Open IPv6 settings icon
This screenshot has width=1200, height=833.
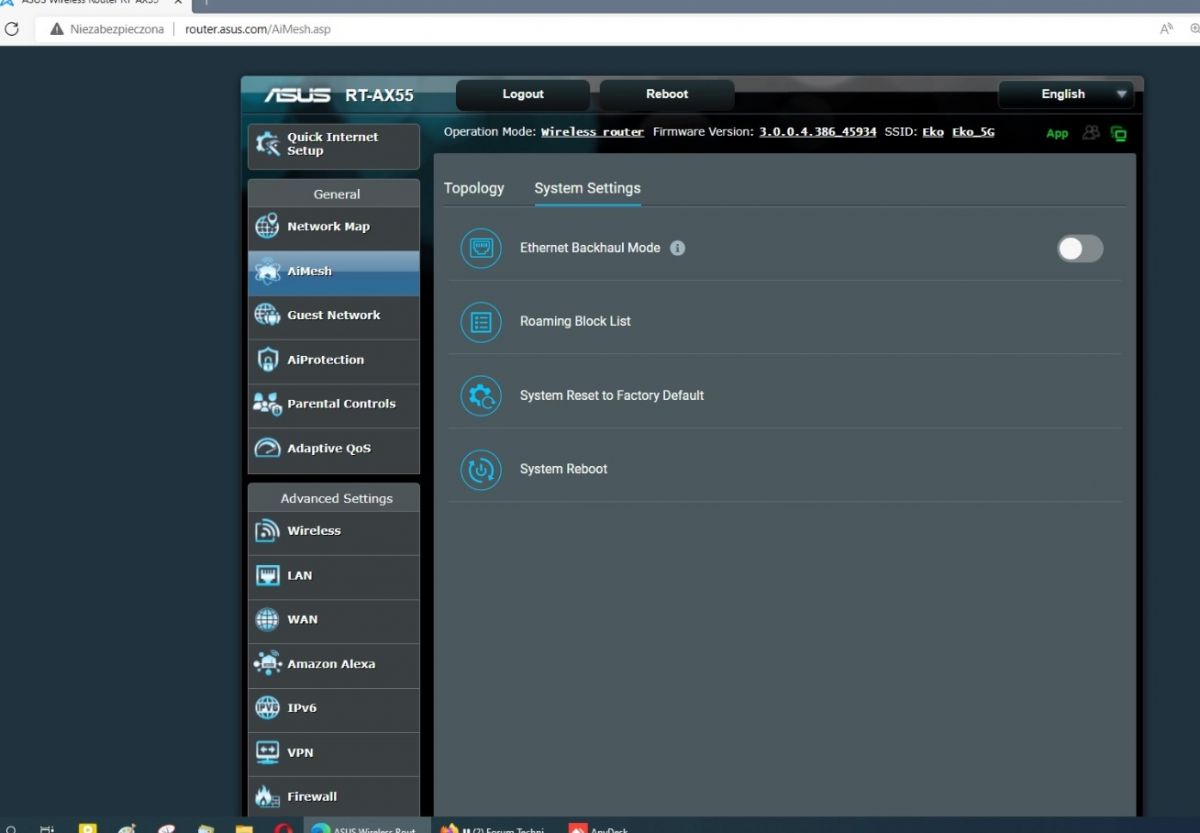point(267,708)
